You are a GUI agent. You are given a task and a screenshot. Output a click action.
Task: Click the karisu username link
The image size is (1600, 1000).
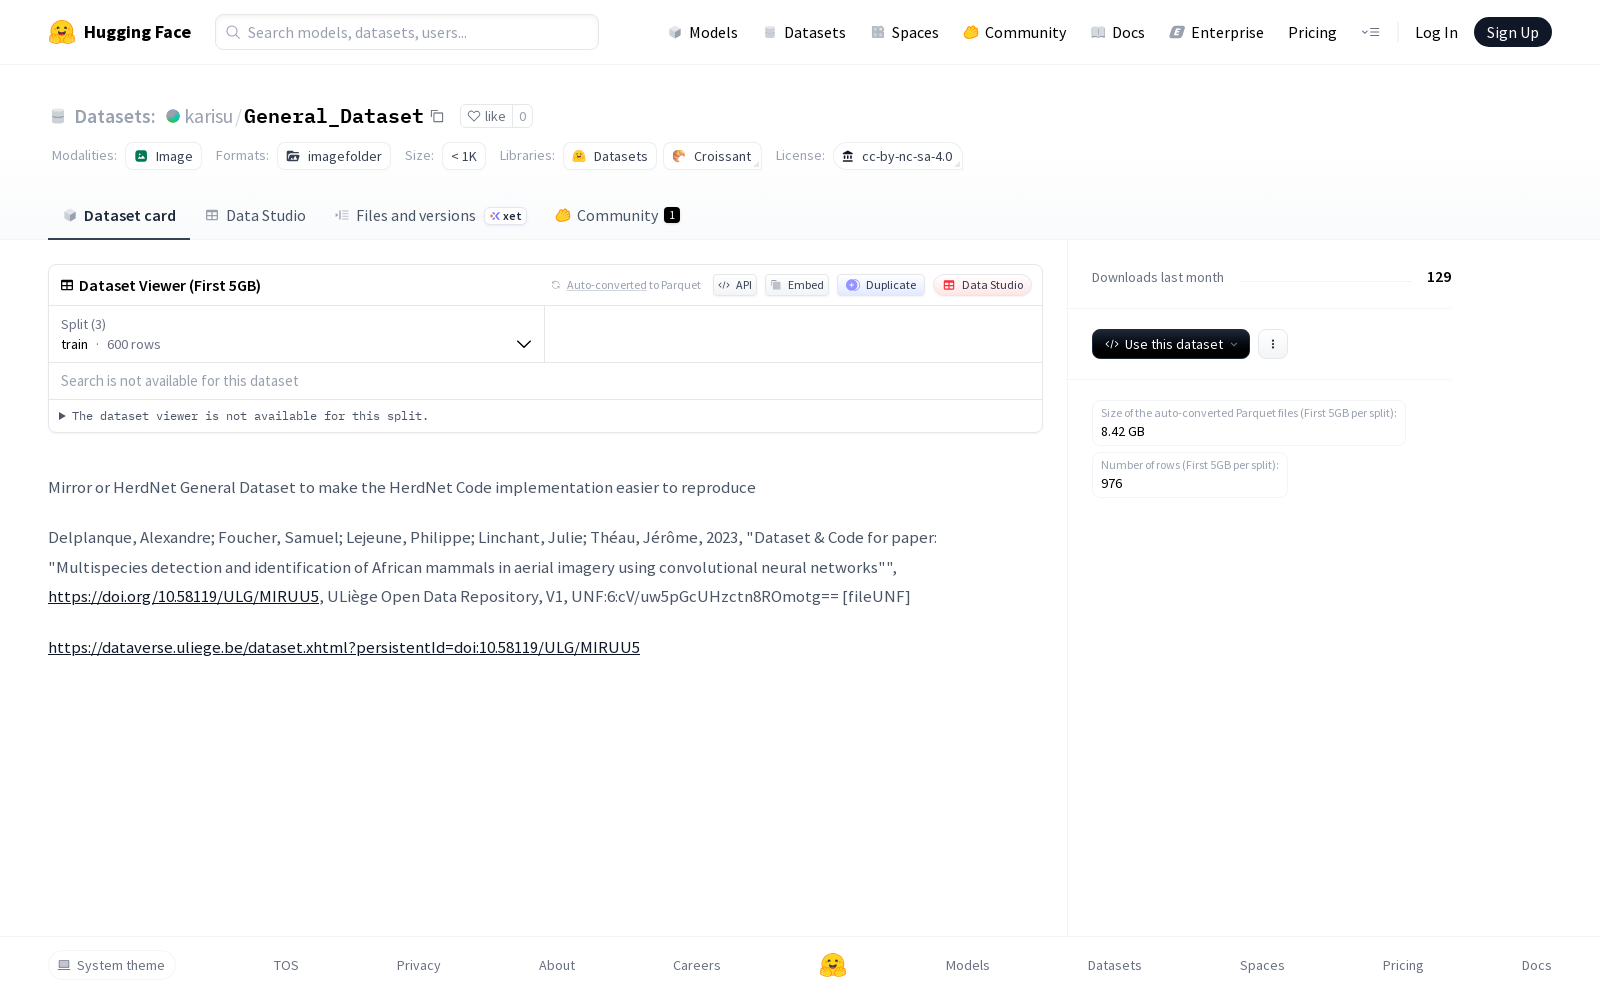[209, 116]
